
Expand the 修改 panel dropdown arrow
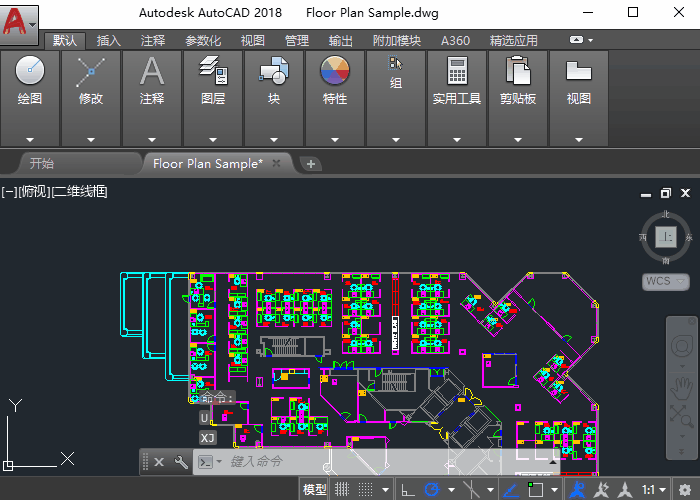pos(91,140)
